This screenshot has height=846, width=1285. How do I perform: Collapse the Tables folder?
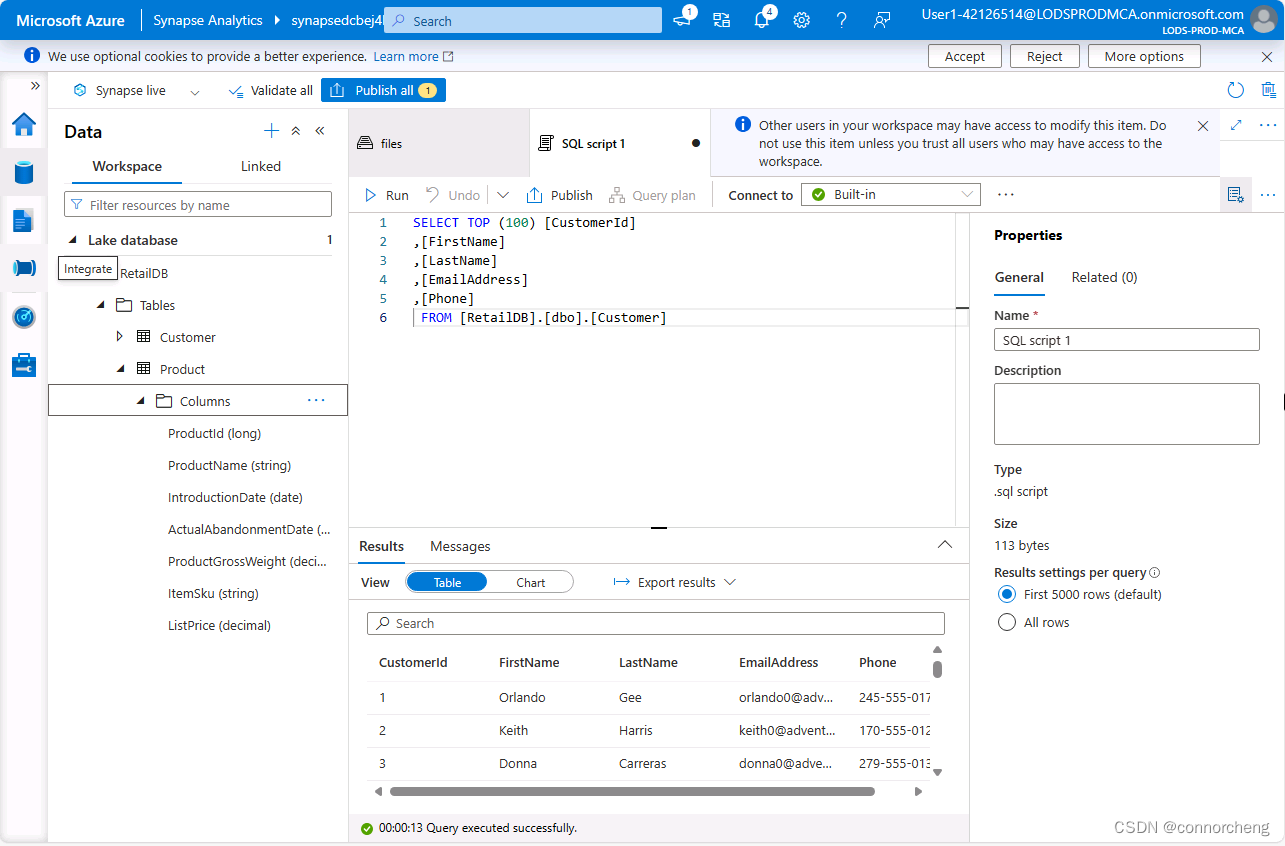coord(100,305)
